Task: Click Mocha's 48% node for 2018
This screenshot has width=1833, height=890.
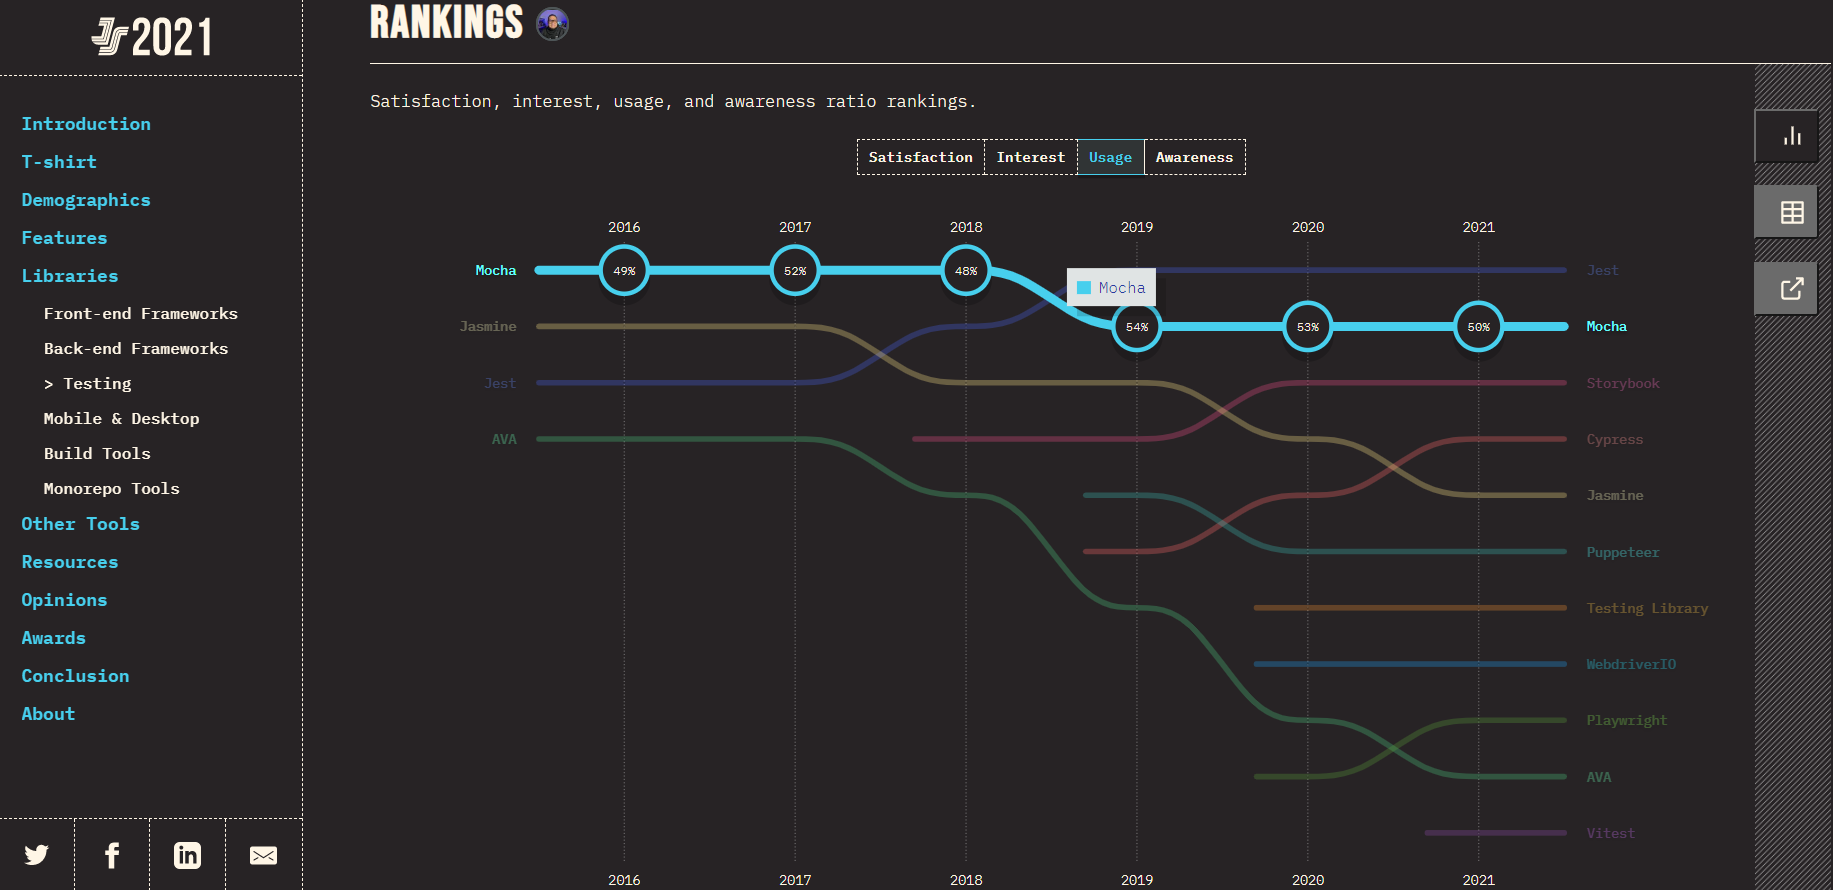Action: (966, 270)
